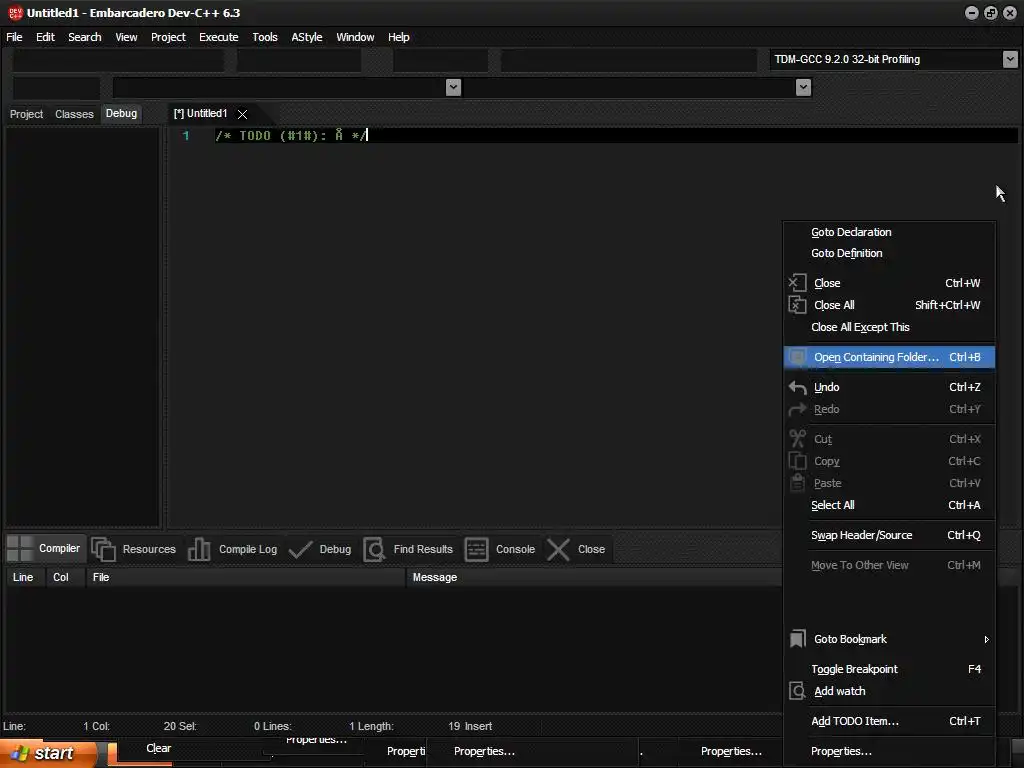Open the View menu
The height and width of the screenshot is (768, 1024).
coord(126,37)
